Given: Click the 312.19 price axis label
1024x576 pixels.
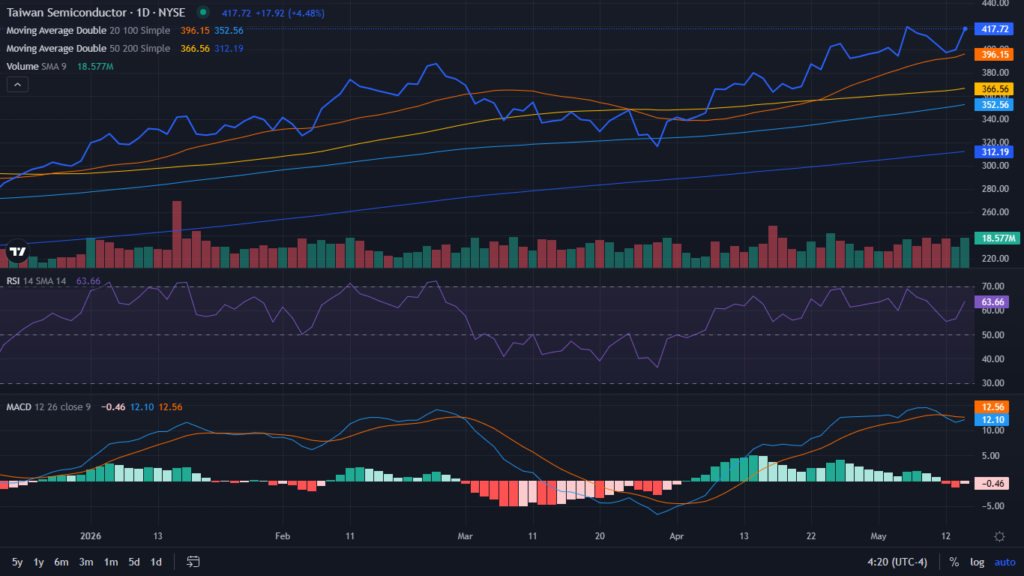Looking at the screenshot, I should [993, 152].
